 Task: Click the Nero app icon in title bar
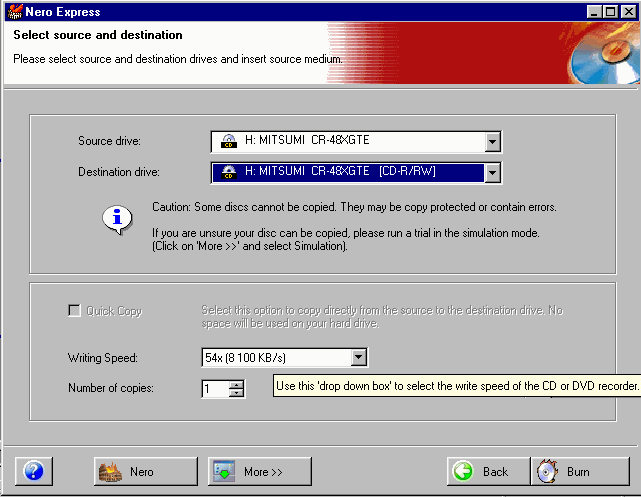click(14, 11)
